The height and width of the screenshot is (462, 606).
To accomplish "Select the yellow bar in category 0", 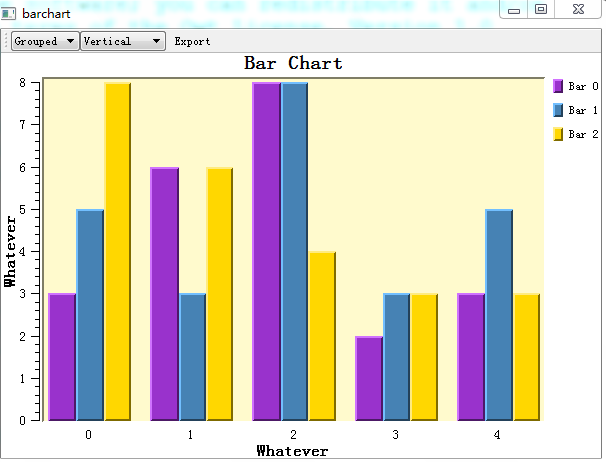I will [117, 251].
